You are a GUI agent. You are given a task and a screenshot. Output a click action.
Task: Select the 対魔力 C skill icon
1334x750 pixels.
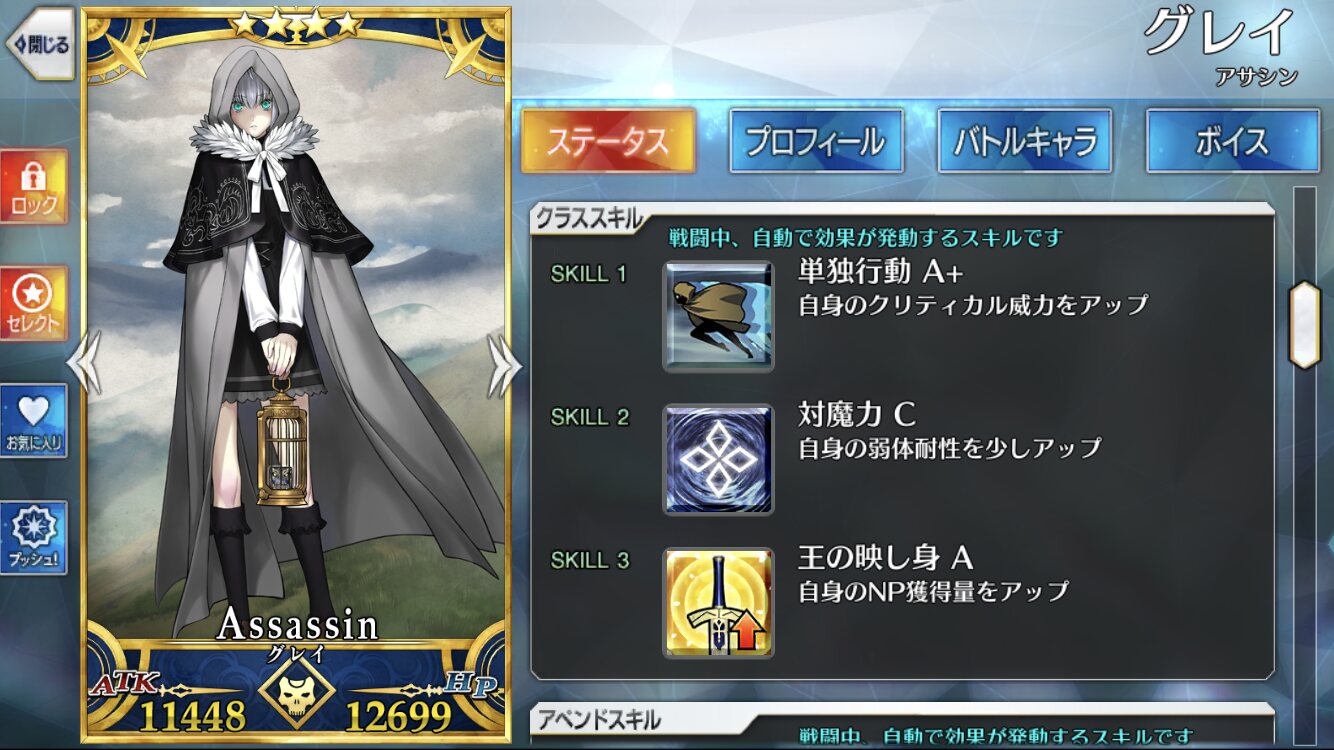click(x=718, y=459)
